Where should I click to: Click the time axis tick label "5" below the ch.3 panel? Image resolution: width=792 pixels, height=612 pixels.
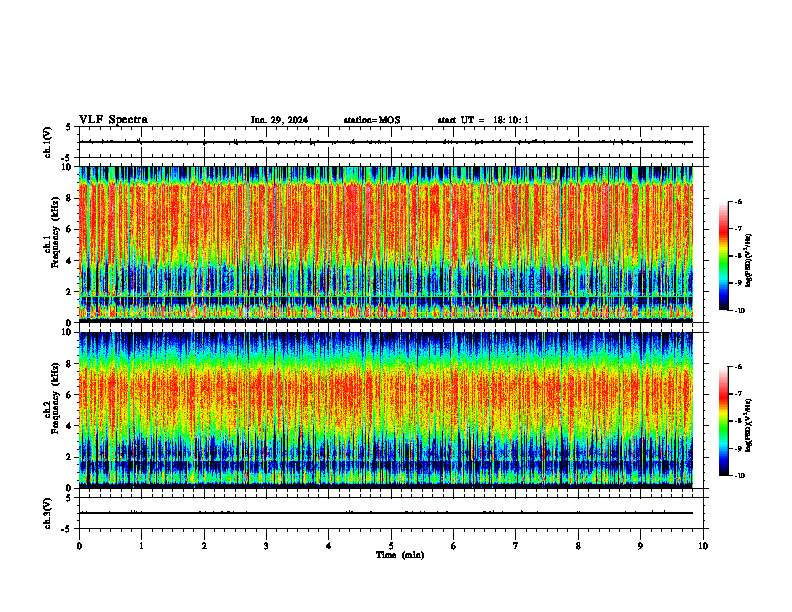coord(391,546)
